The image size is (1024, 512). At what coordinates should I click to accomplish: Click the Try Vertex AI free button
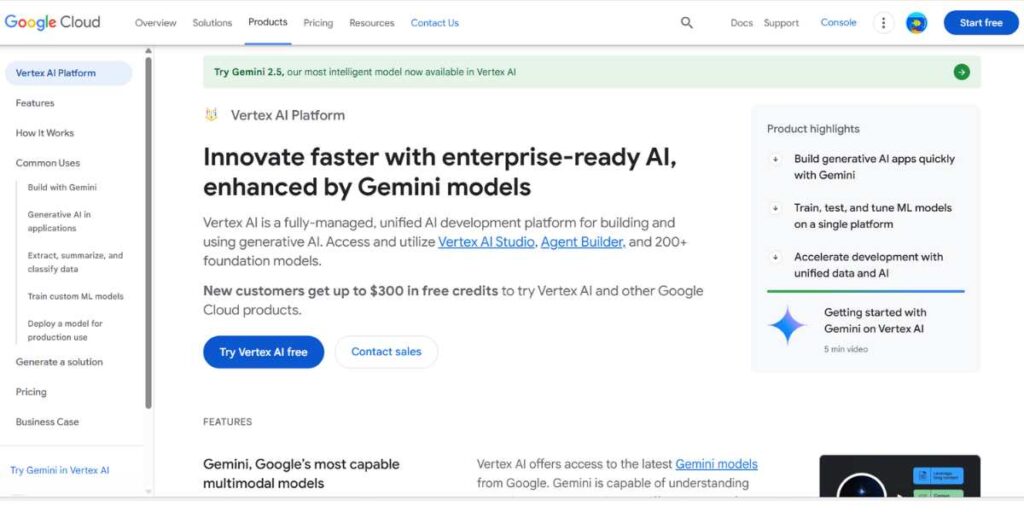[263, 352]
